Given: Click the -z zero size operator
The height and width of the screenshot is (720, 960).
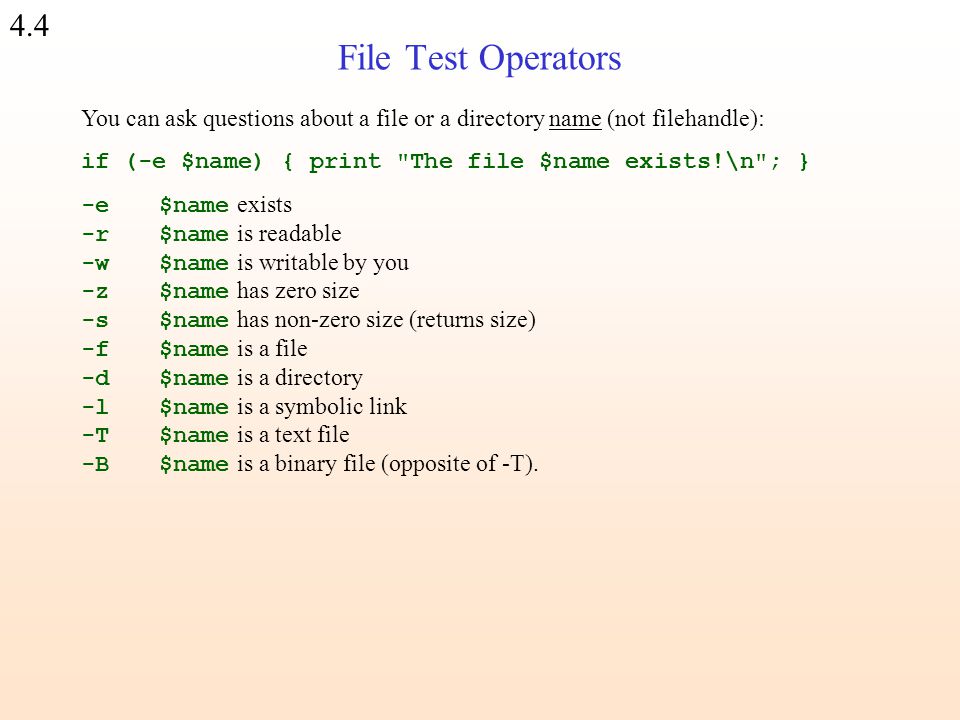Looking at the screenshot, I should 96,291.
